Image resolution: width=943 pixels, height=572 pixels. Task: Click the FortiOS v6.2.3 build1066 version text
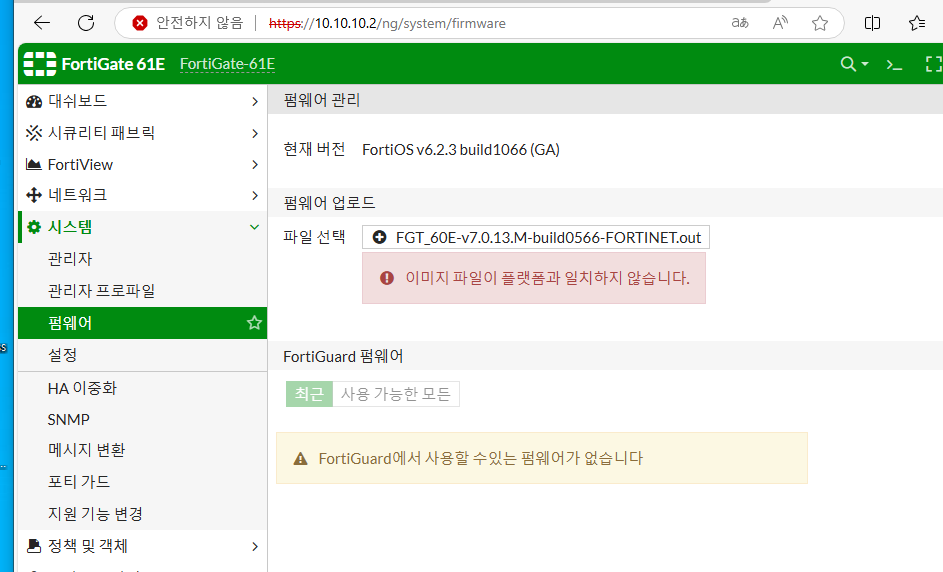click(461, 150)
